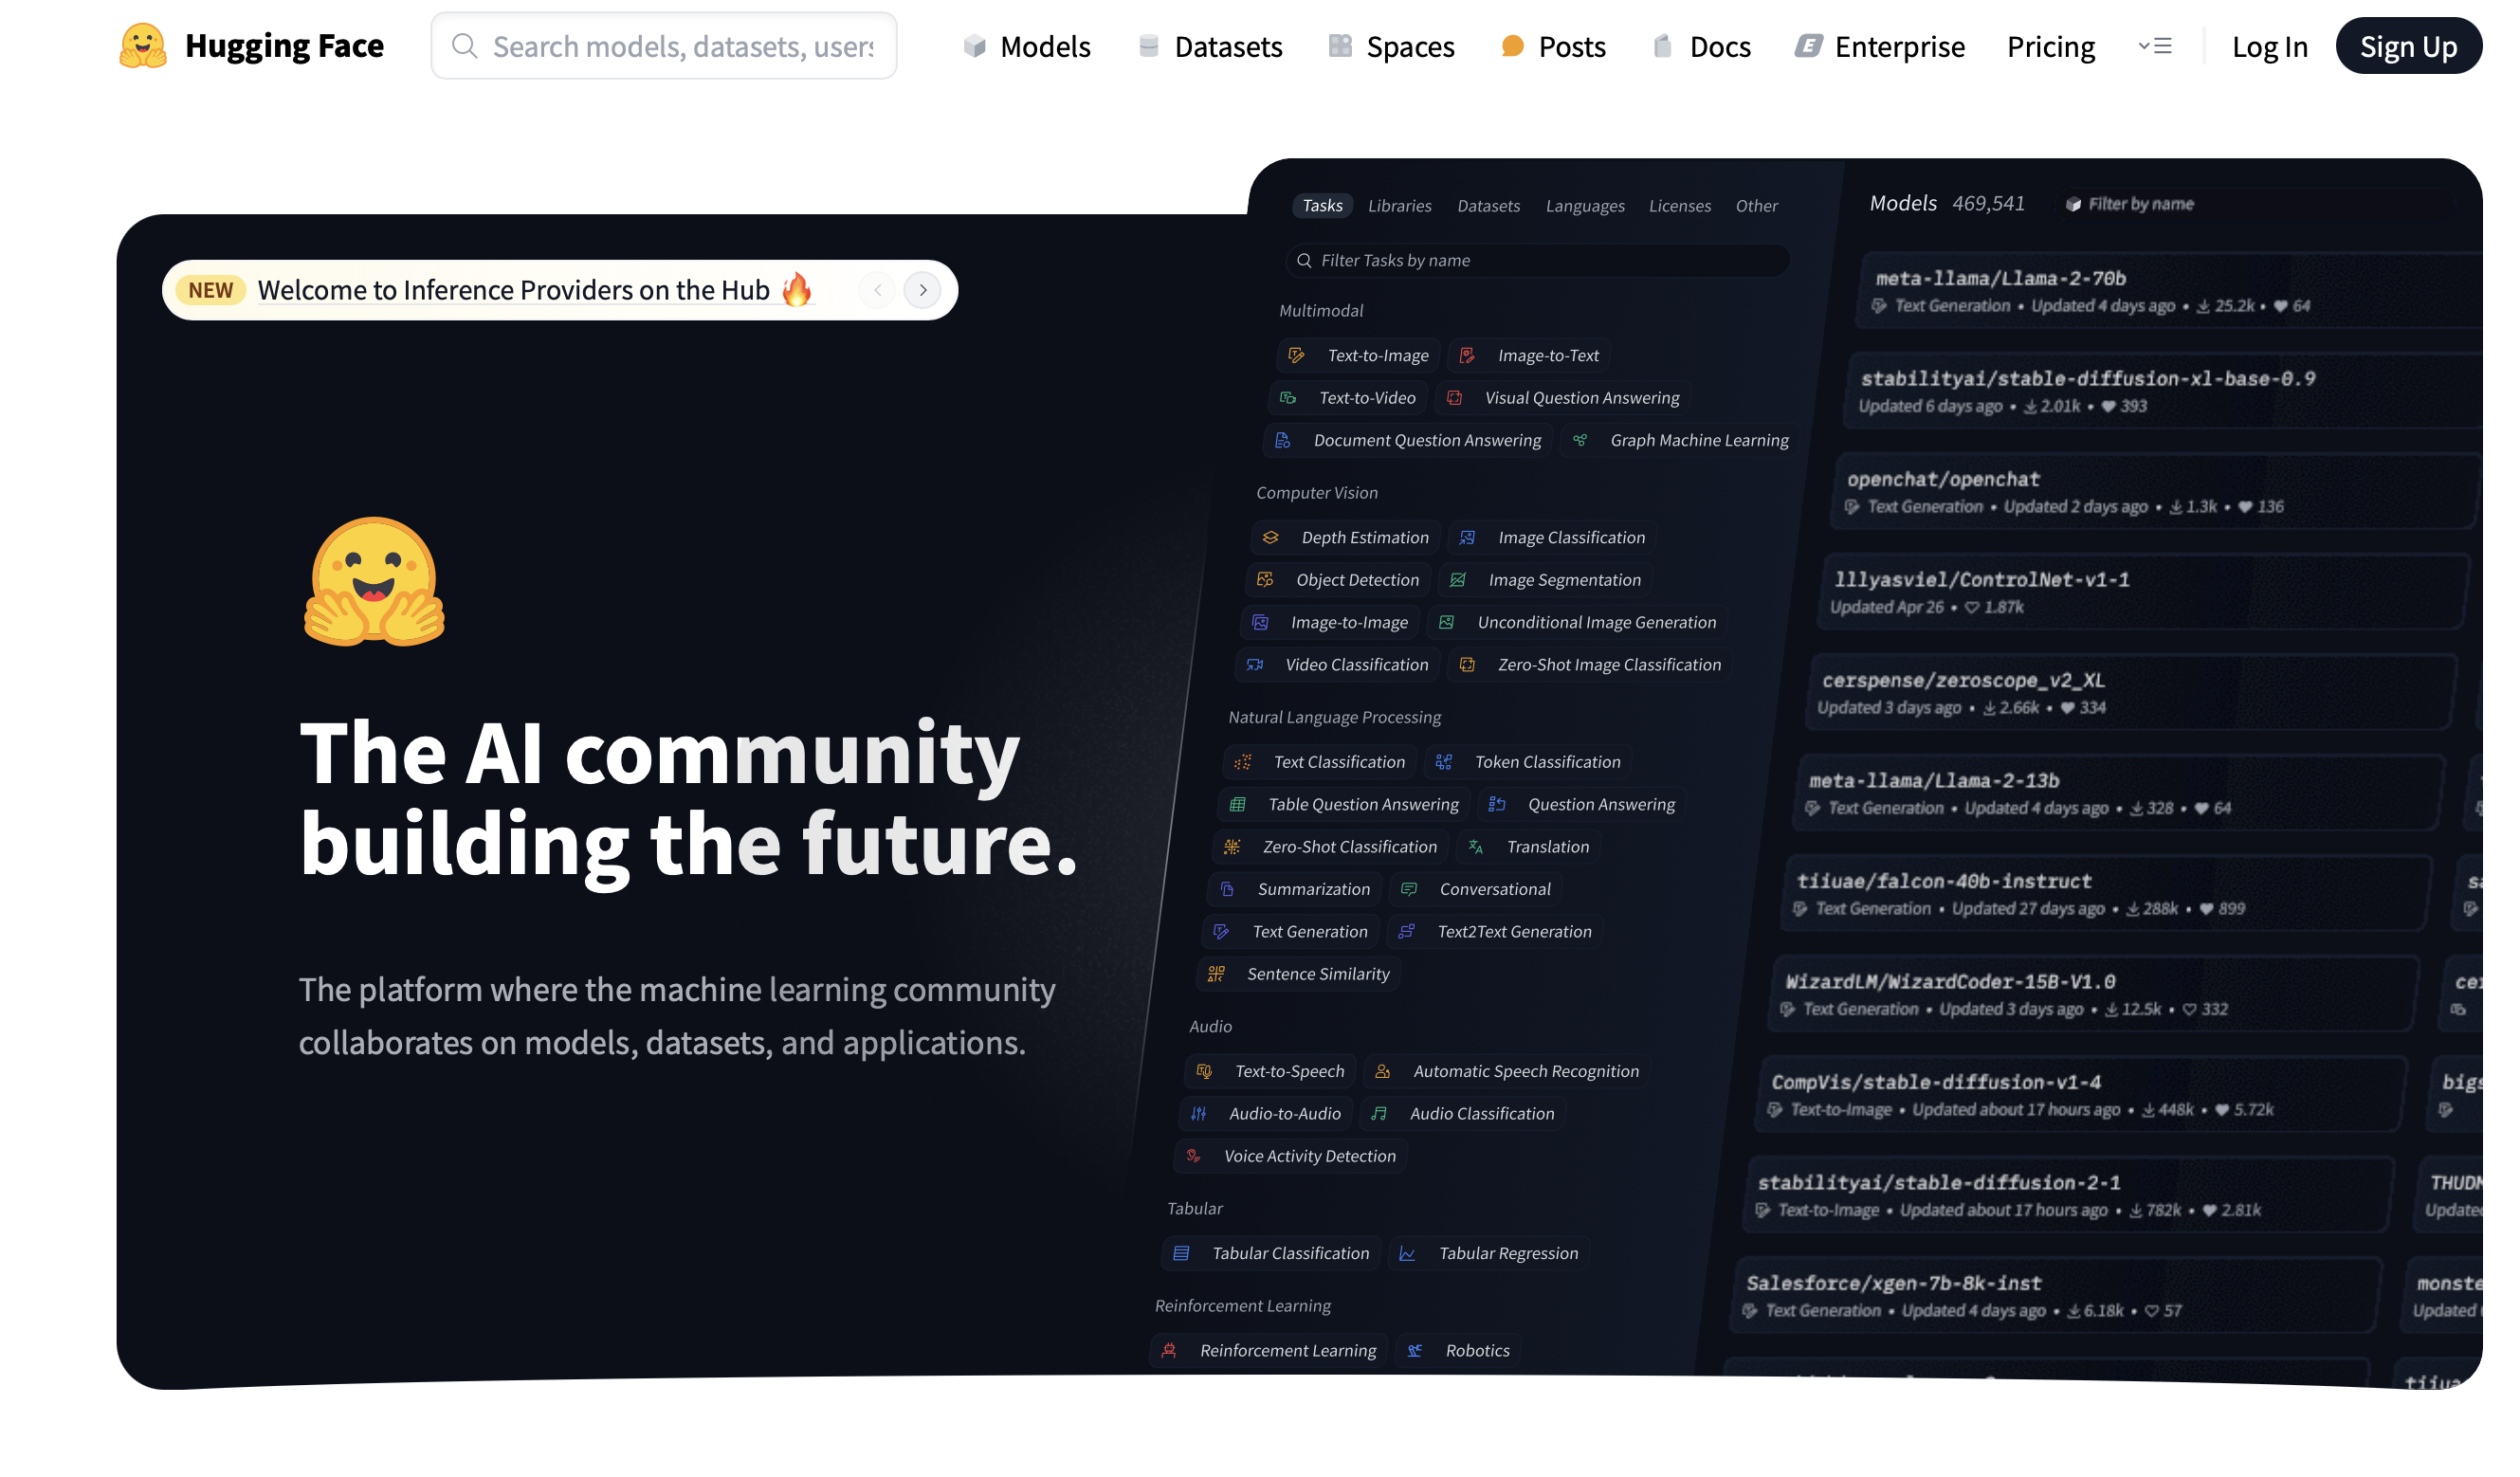The image size is (2520, 1477).
Task: Click the Log In link
Action: tap(2269, 46)
